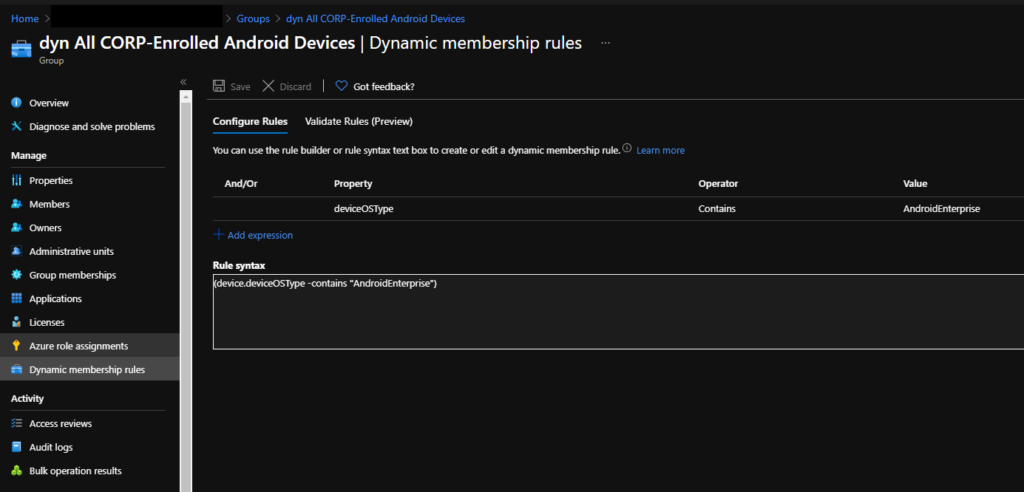Screen dimensions: 1024x492
Task: Click the Access reviews checklist icon
Action: [17, 423]
